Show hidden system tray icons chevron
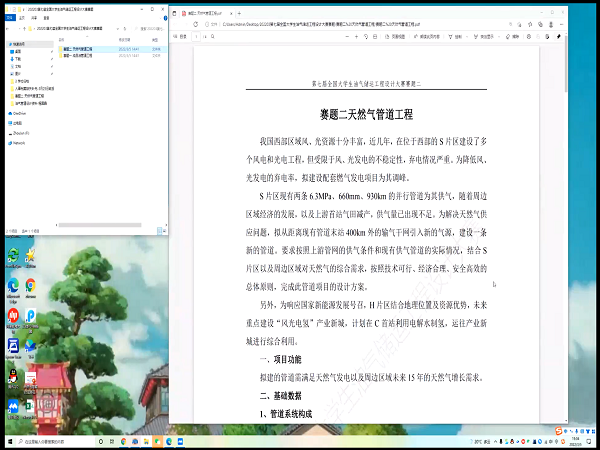 tap(496, 442)
